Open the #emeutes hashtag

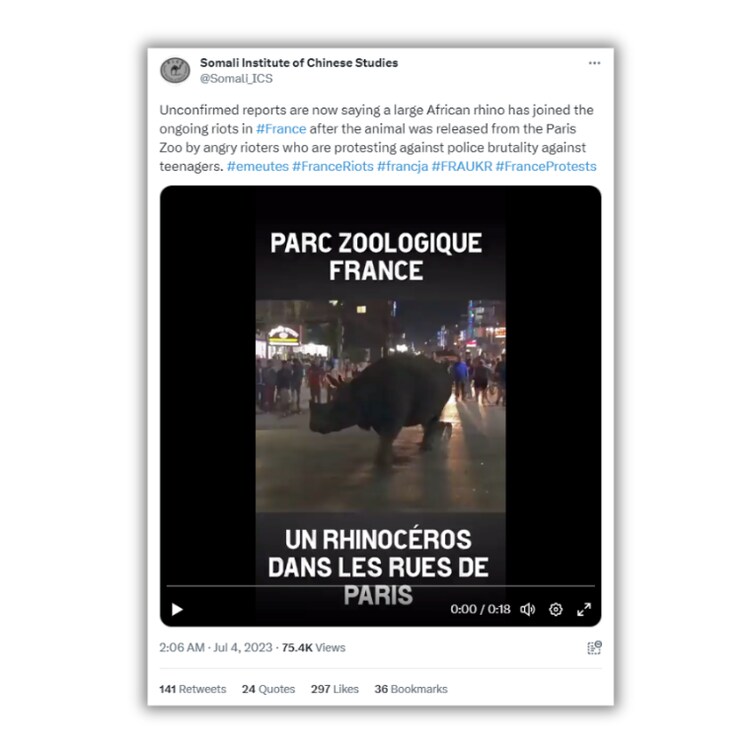click(258, 166)
